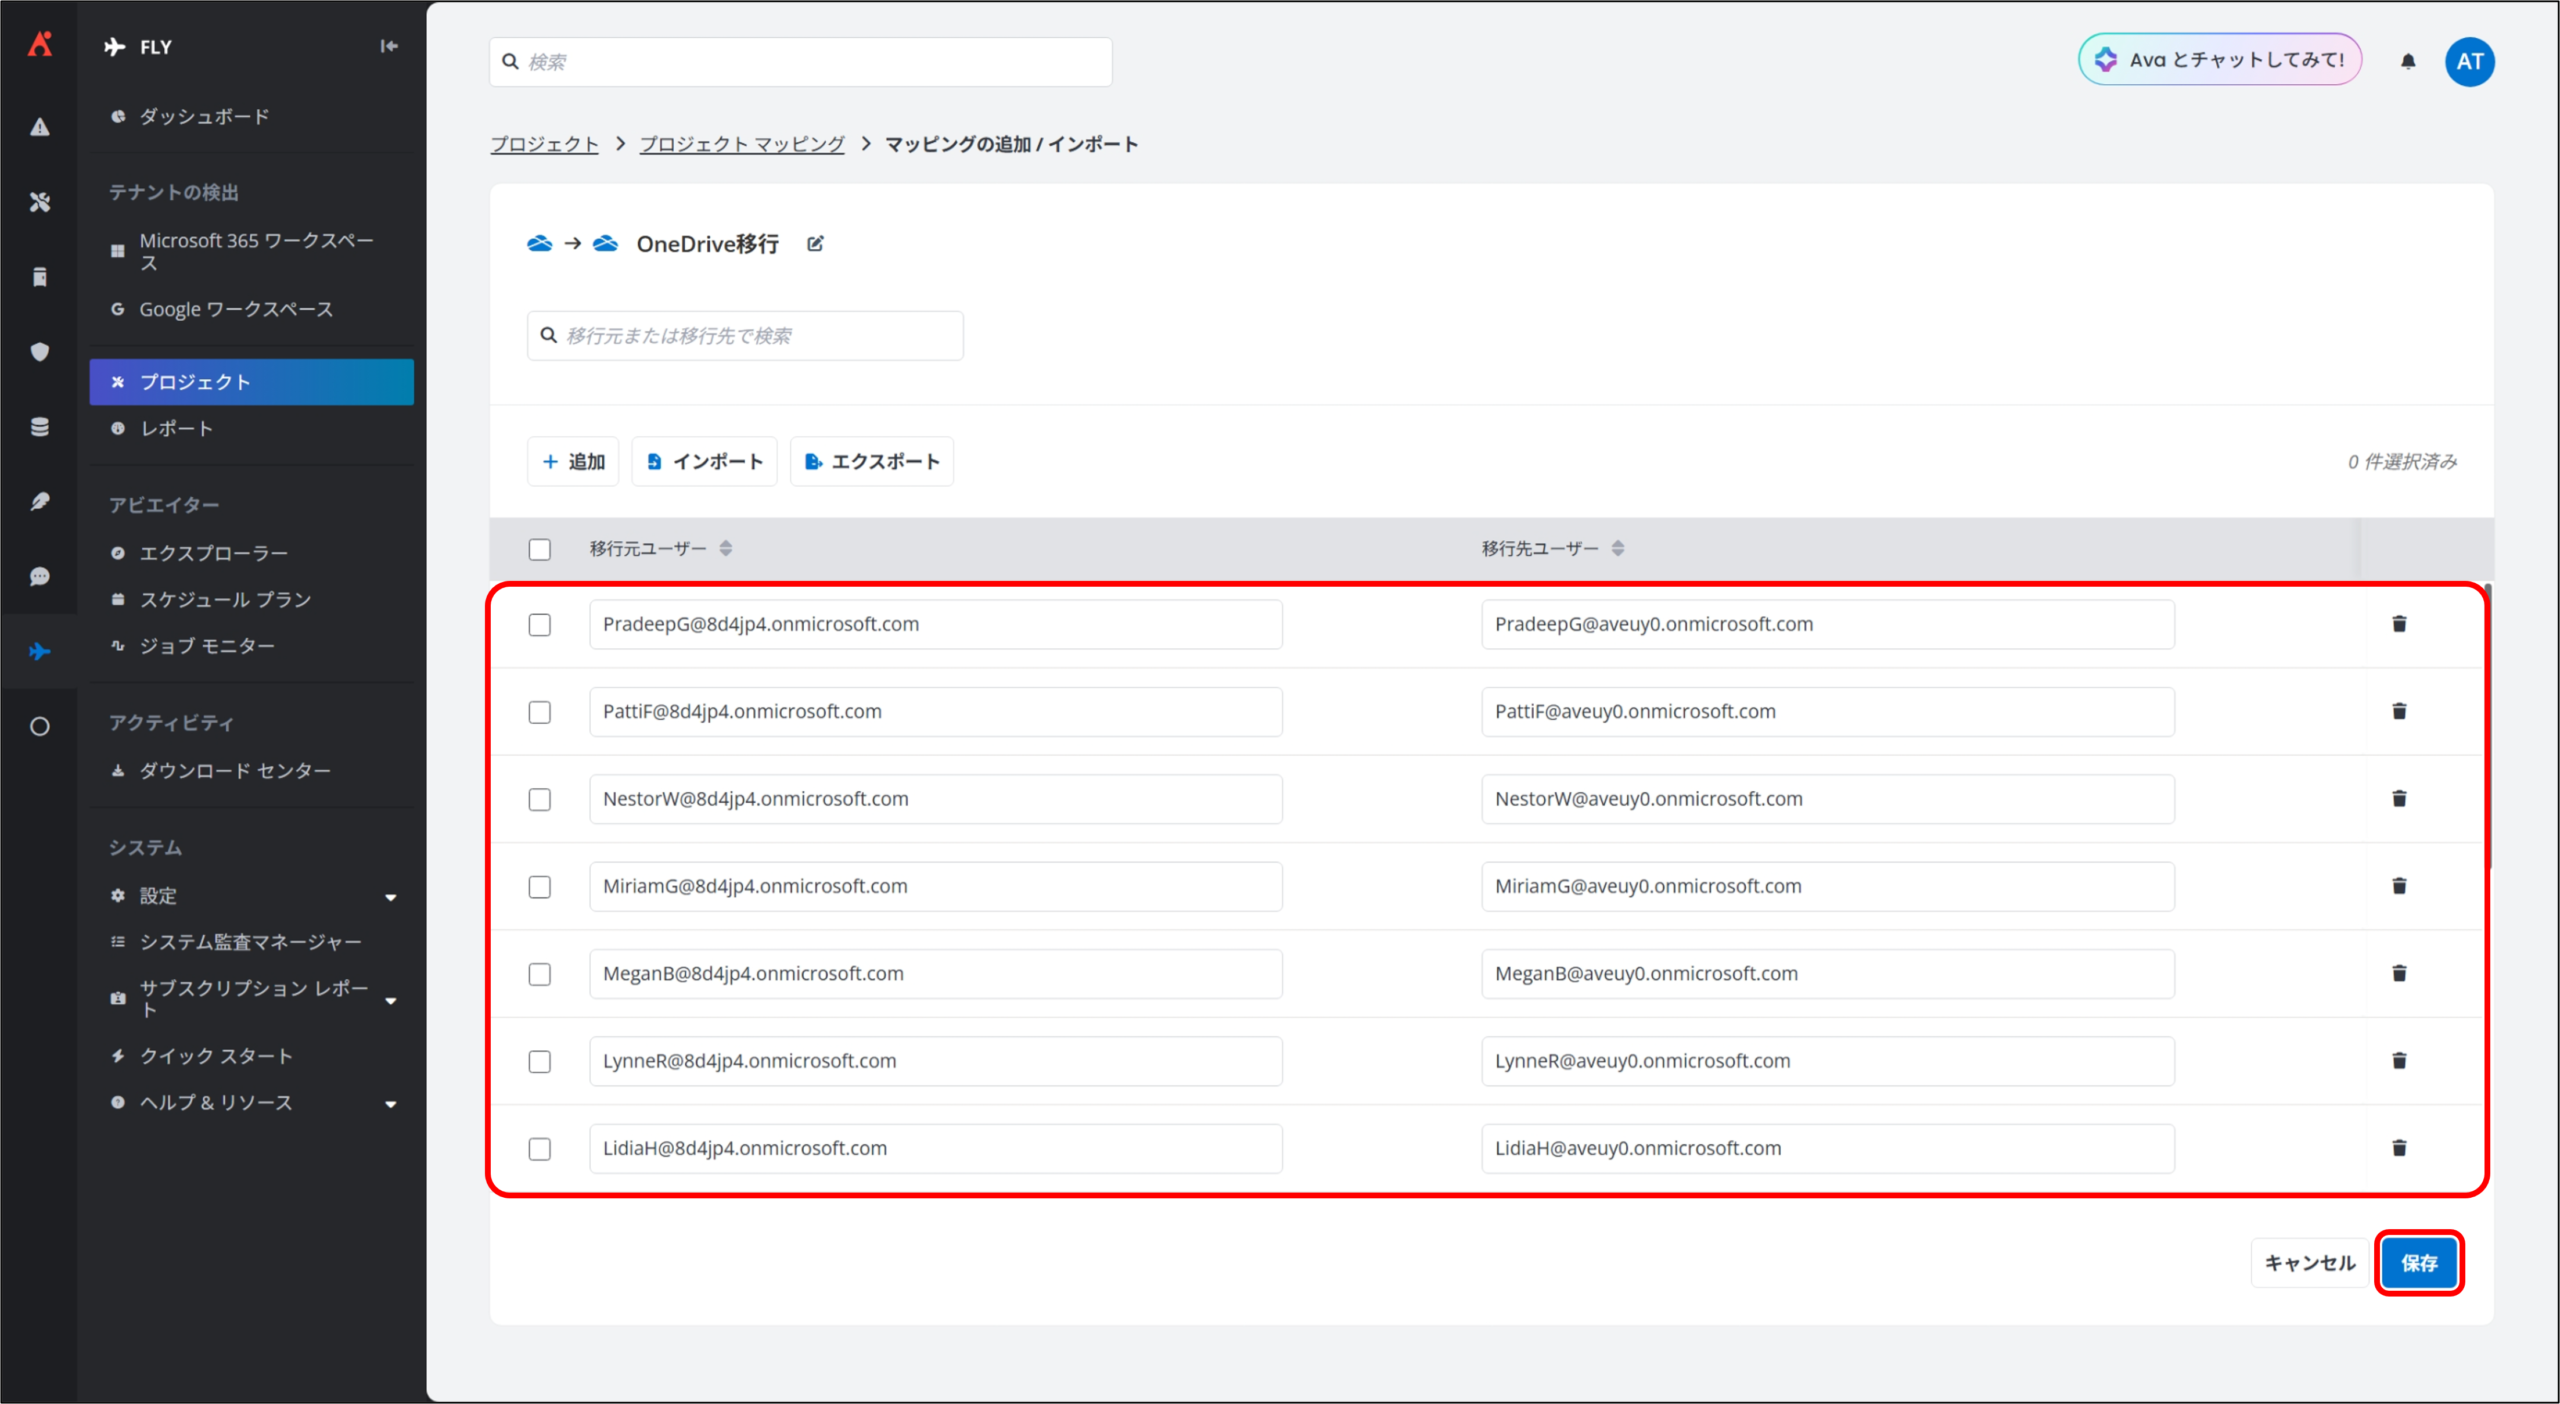Click the blue 保存 button
2560x1404 pixels.
tap(2418, 1263)
